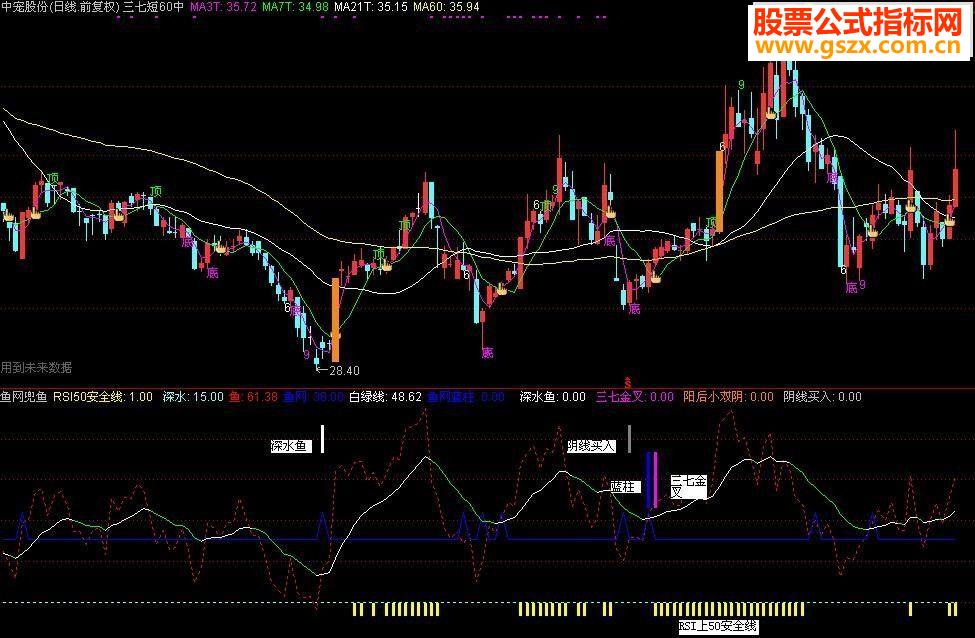This screenshot has height=638, width=975.
Task: Click the magenta 三七金叉 signal column
Action: point(655,480)
